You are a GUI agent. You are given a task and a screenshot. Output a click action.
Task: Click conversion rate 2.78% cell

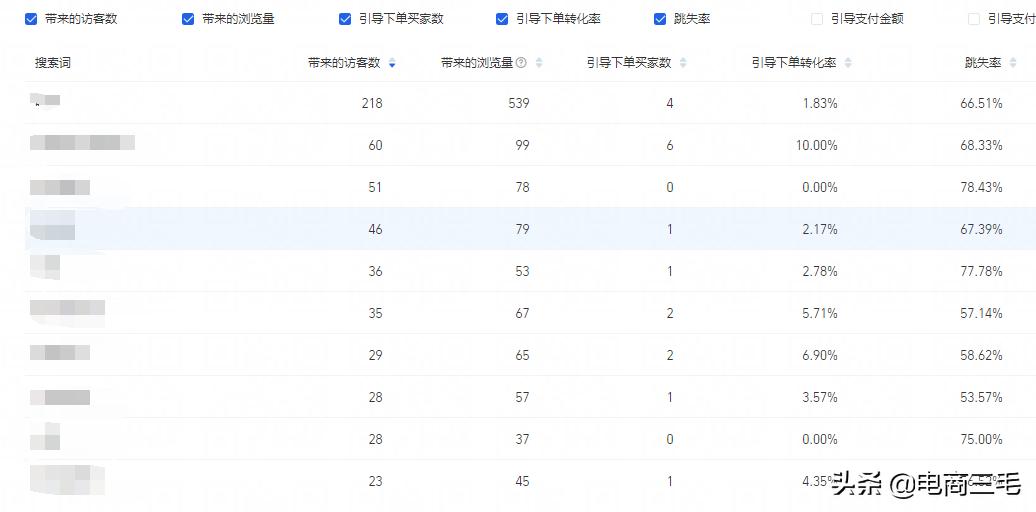(x=820, y=272)
